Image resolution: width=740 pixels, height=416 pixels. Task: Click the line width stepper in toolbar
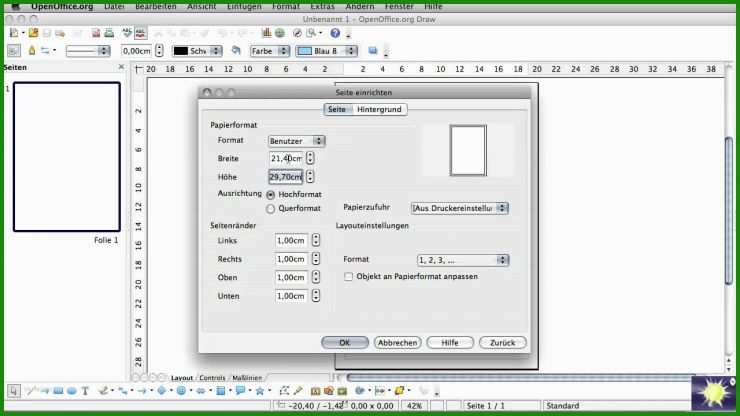pos(160,51)
